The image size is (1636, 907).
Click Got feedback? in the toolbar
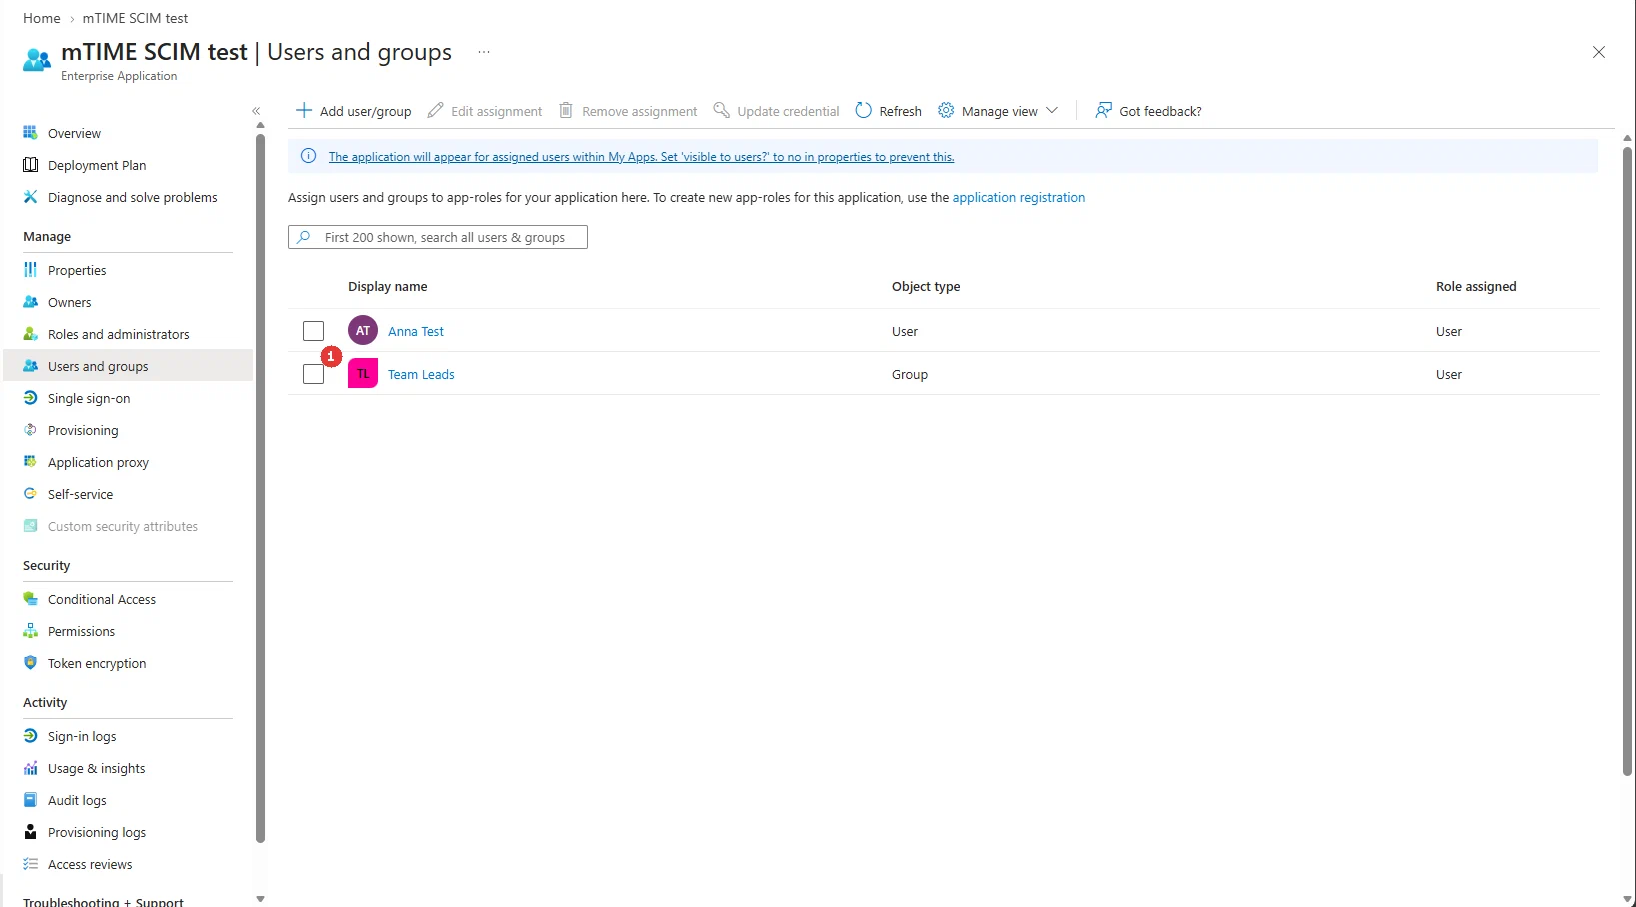tap(1148, 111)
